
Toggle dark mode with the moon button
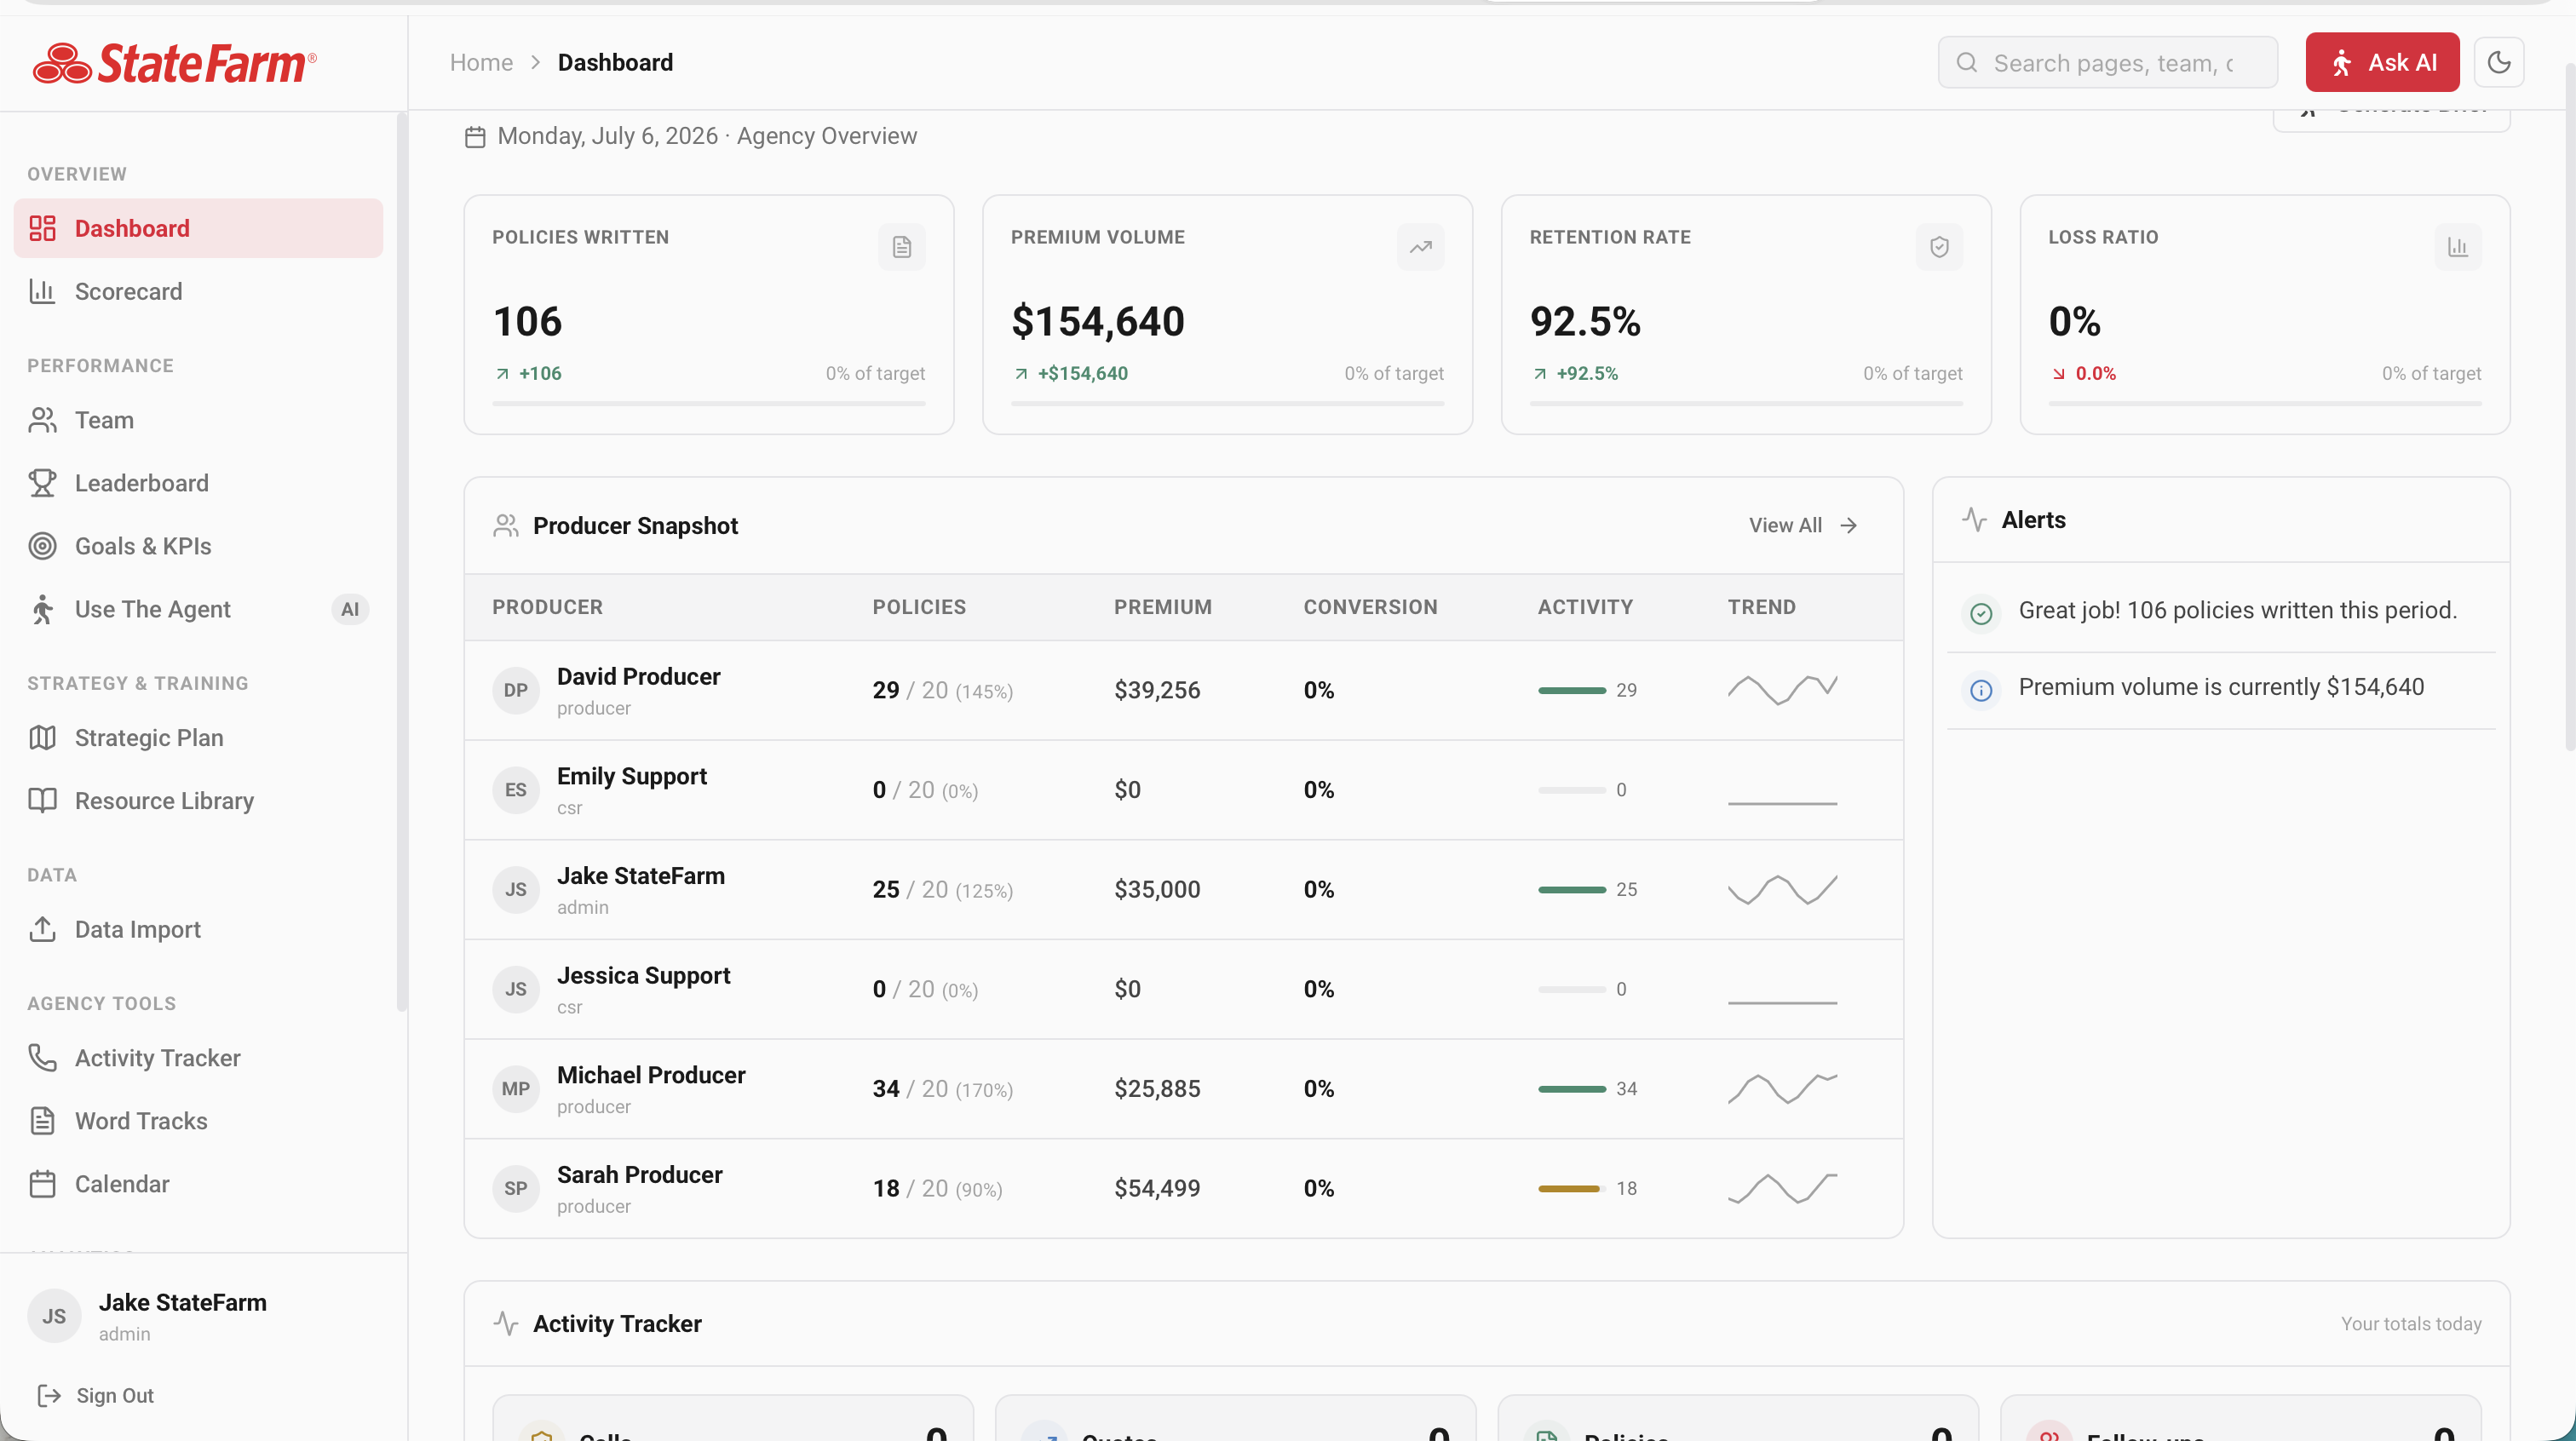(2499, 62)
